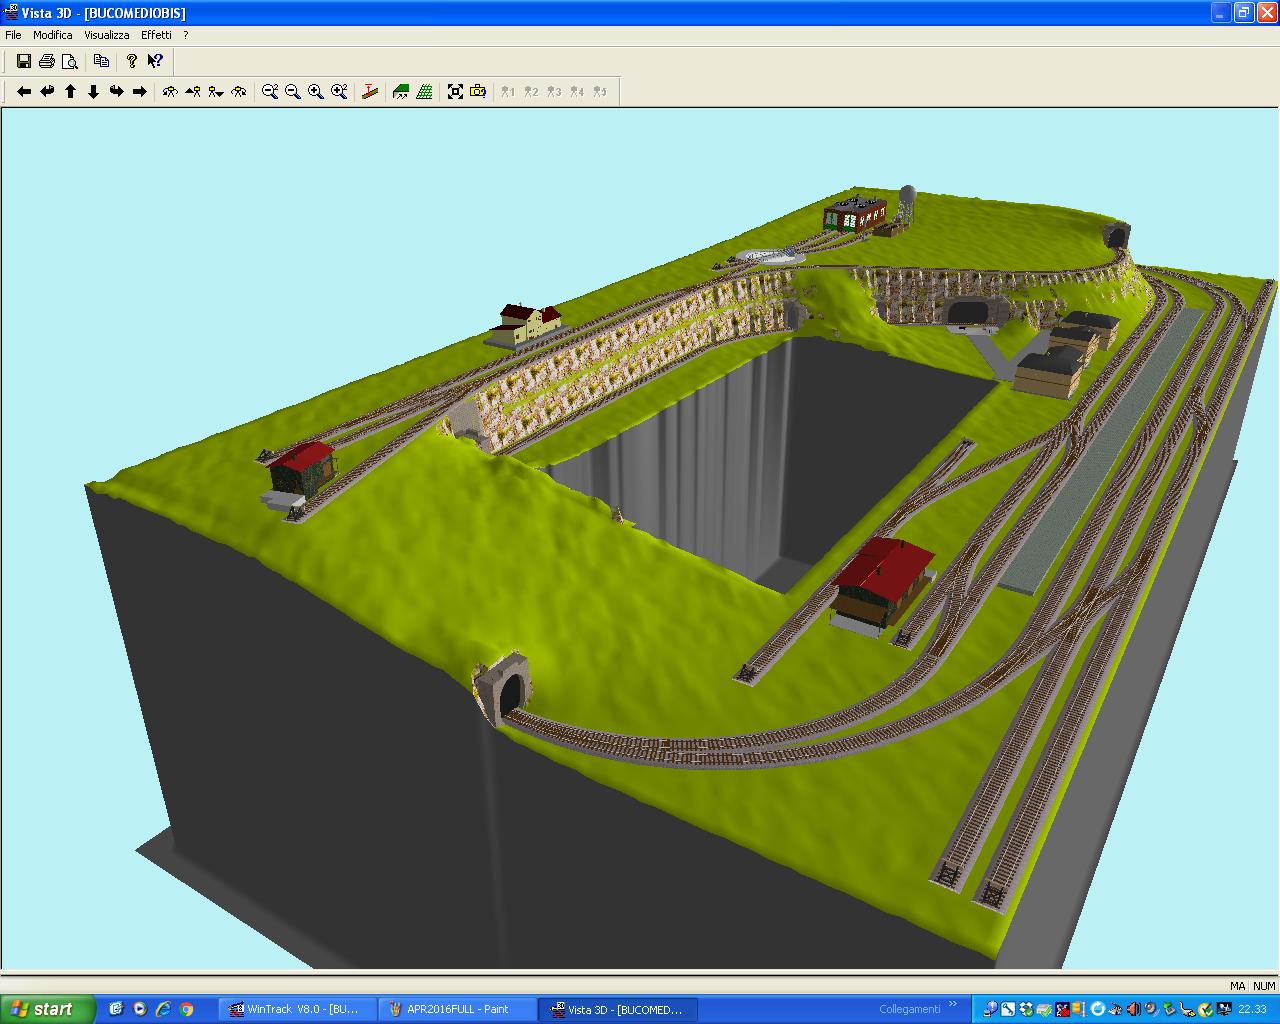
Task: Click the yellow camera snapshot icon
Action: tap(478, 92)
